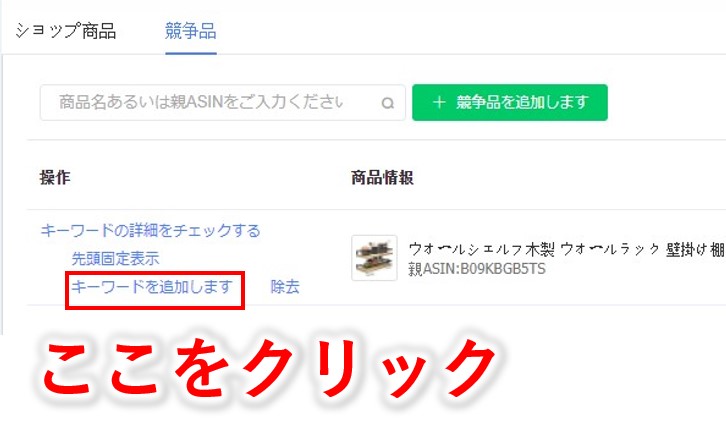Remove the product via 除去 link
Screen dimensions: 726x427
coord(285,287)
